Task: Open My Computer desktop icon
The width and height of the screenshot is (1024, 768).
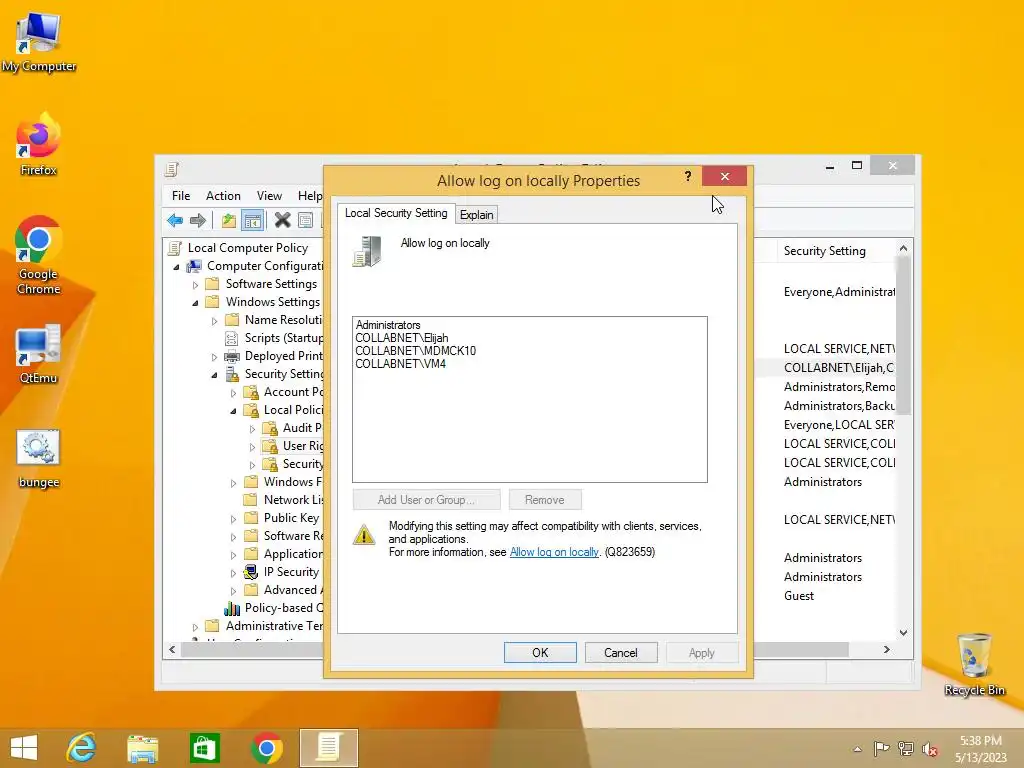Action: pyautogui.click(x=39, y=43)
